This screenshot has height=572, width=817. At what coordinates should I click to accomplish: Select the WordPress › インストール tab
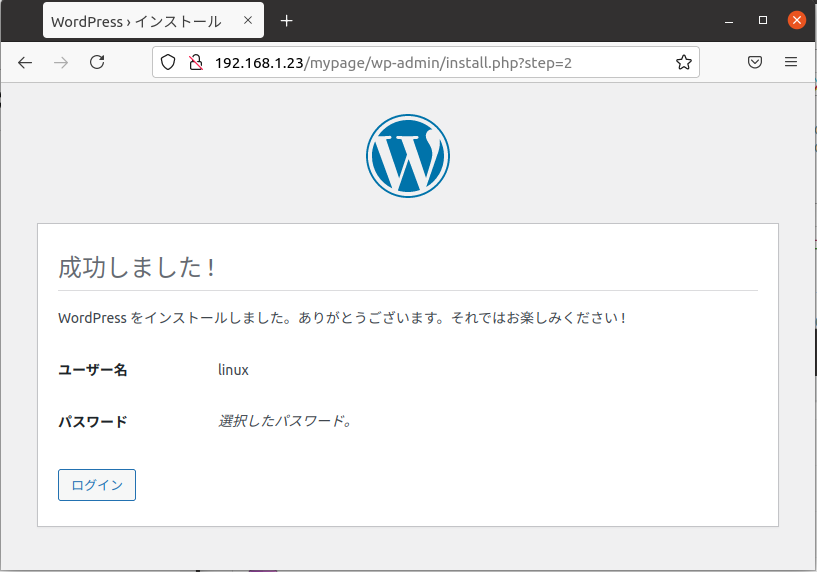coord(153,20)
